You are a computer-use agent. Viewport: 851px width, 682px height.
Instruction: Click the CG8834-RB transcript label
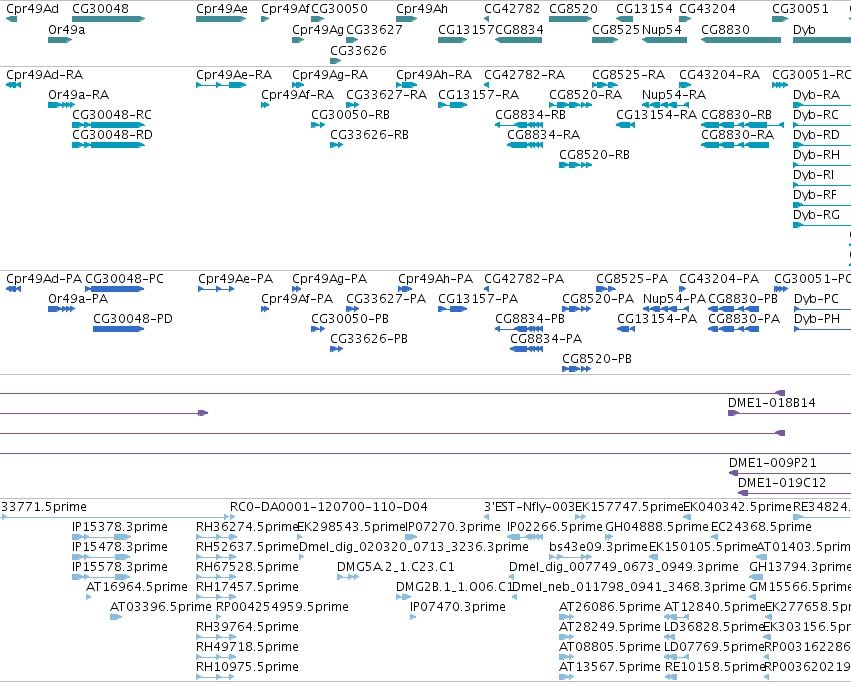(530, 114)
